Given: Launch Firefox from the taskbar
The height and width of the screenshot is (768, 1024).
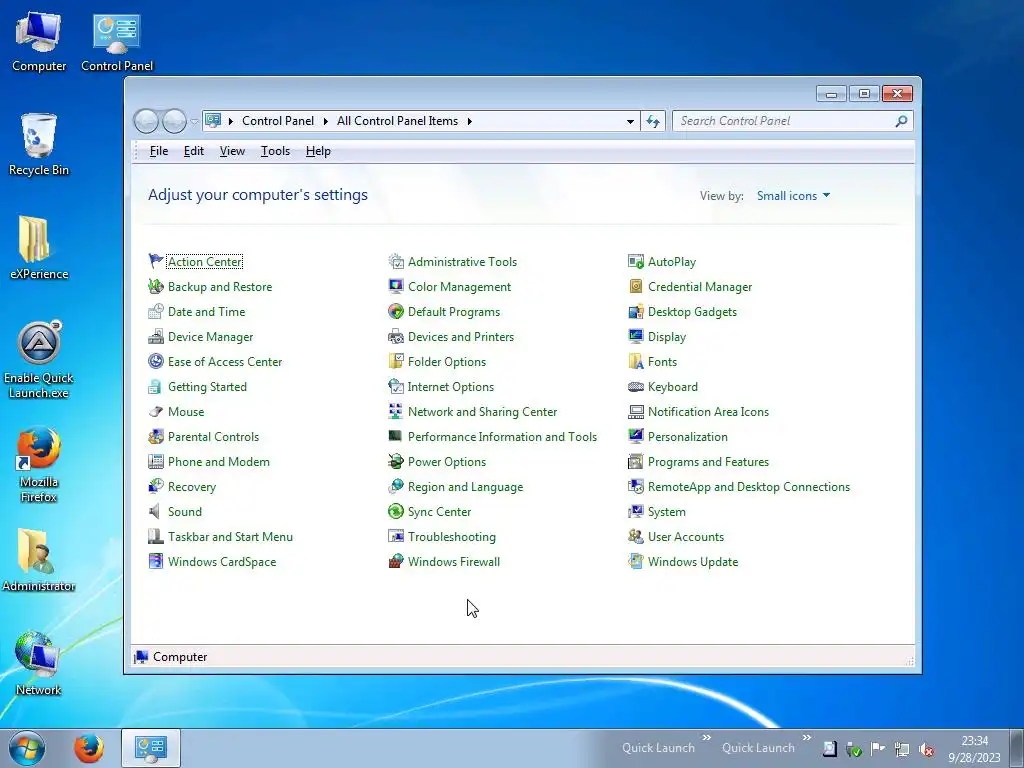Looking at the screenshot, I should (x=89, y=748).
